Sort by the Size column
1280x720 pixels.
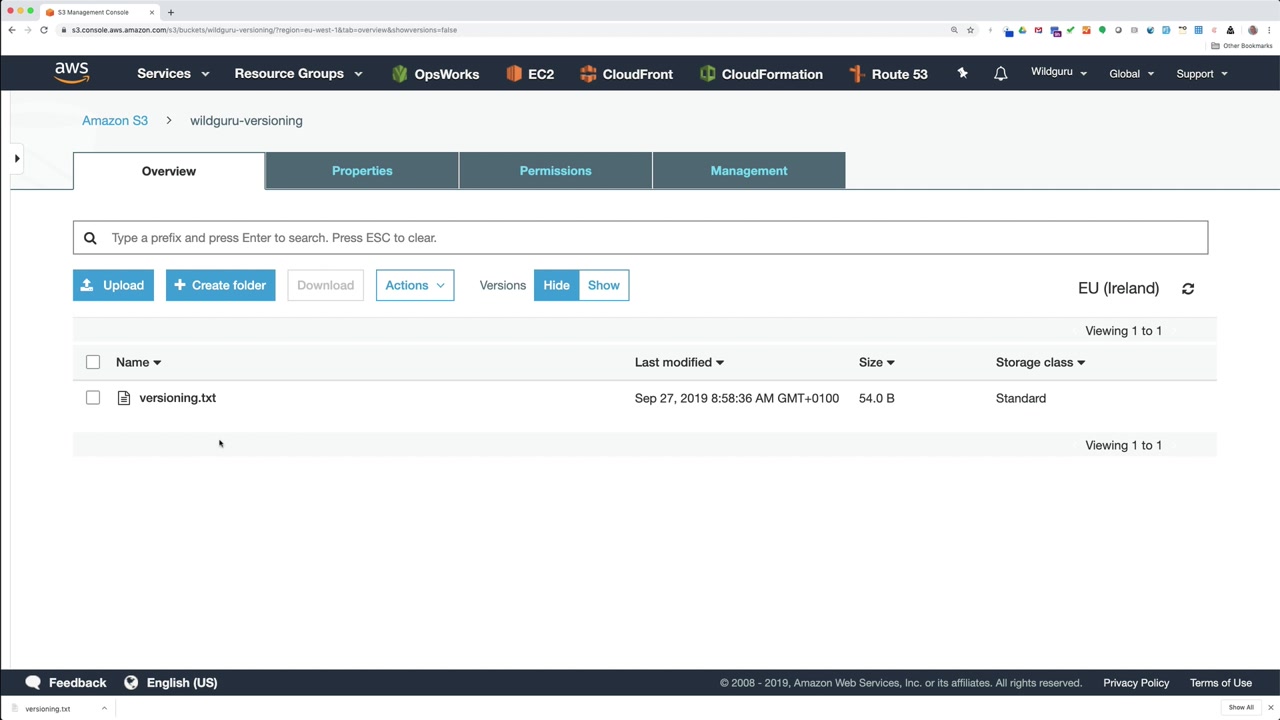(x=877, y=362)
